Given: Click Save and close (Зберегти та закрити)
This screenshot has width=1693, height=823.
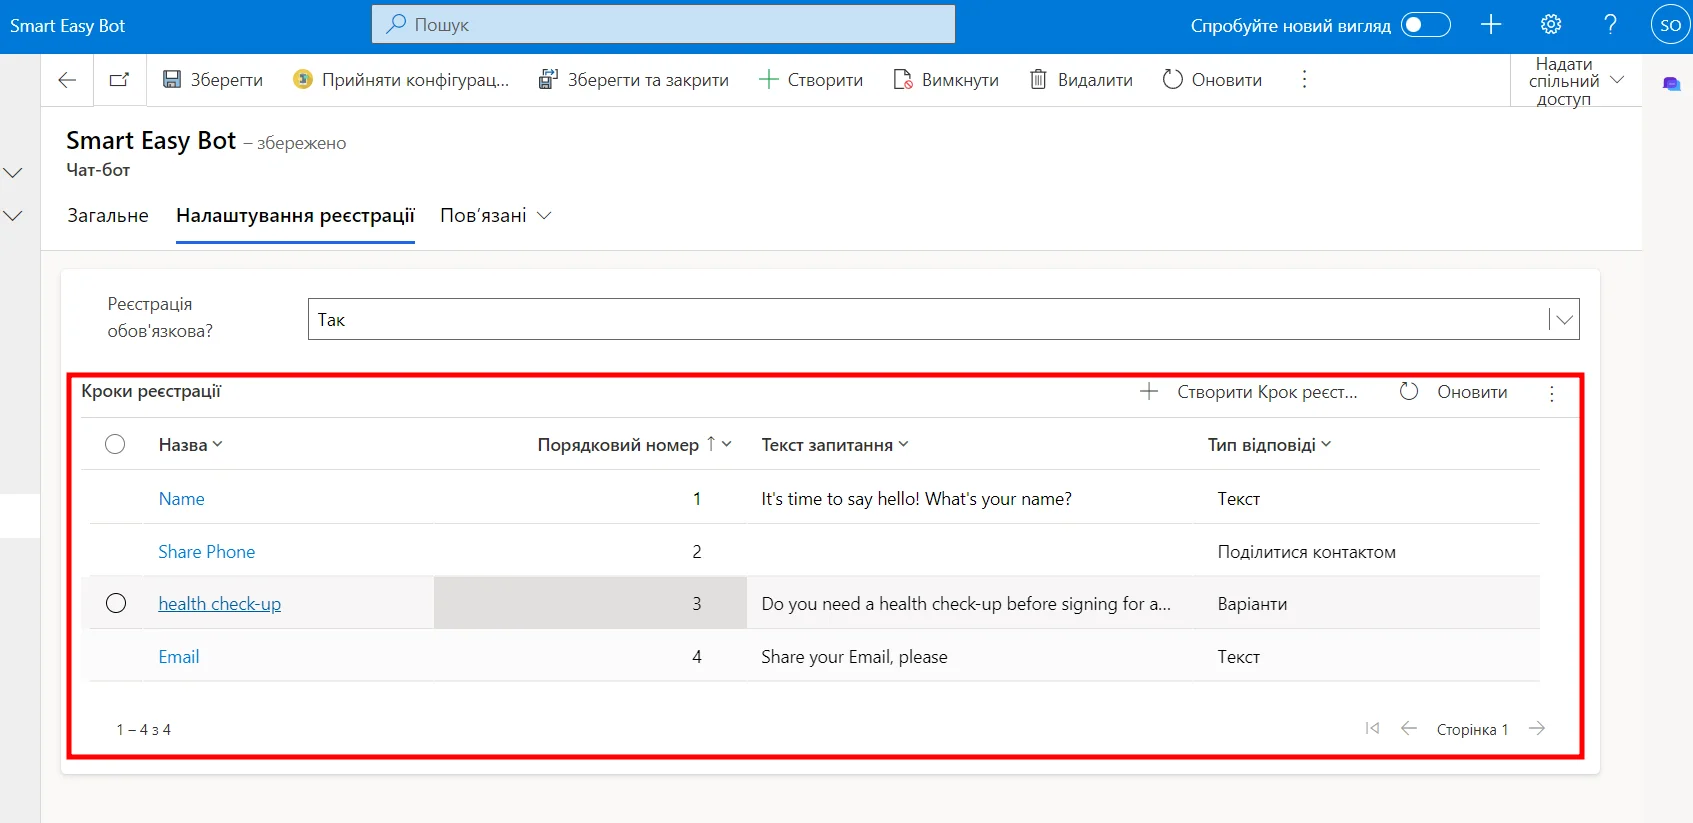Looking at the screenshot, I should [634, 80].
